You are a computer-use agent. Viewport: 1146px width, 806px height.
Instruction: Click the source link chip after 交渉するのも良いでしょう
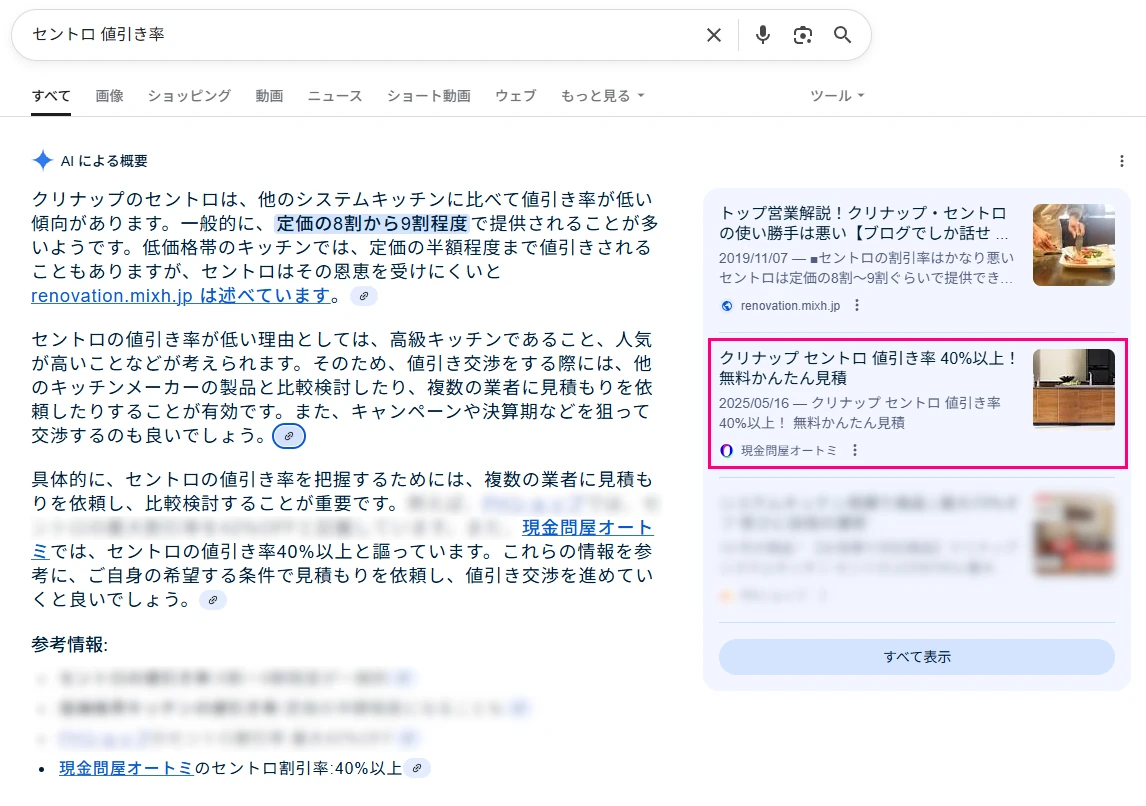[289, 436]
